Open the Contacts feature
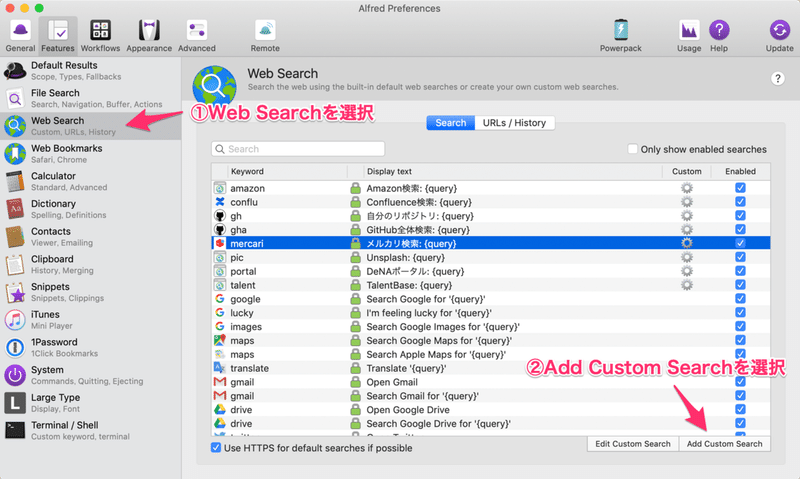Screen dimensions: 800x479 91,236
